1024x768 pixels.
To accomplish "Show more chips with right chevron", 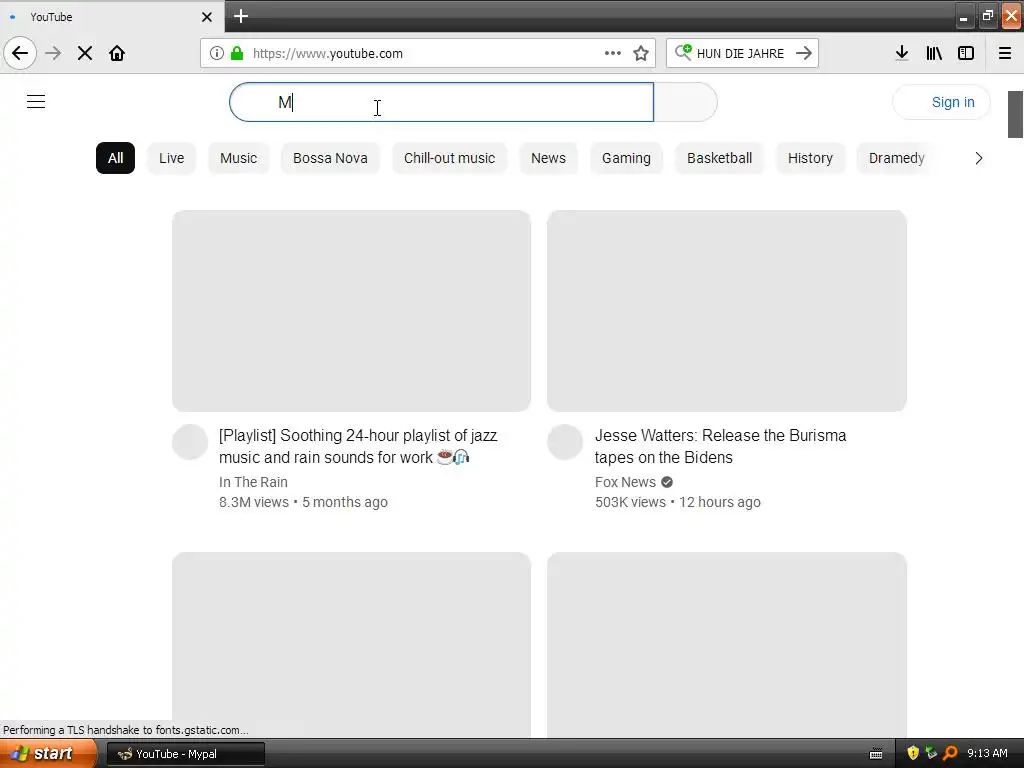I will pos(978,158).
